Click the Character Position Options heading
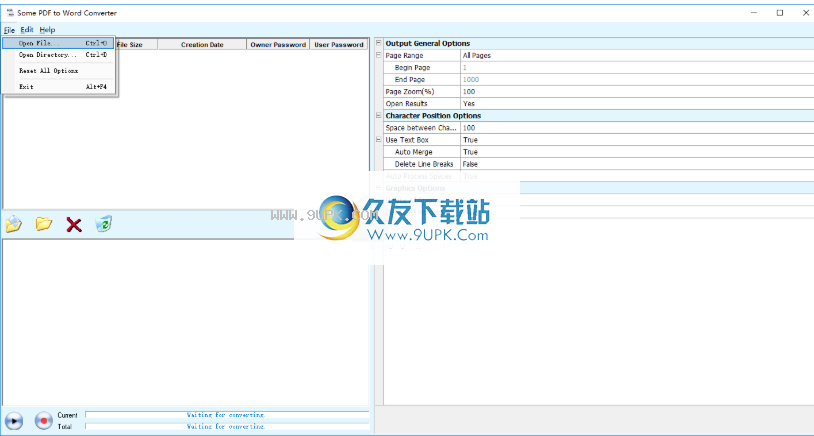The image size is (814, 436). [433, 116]
